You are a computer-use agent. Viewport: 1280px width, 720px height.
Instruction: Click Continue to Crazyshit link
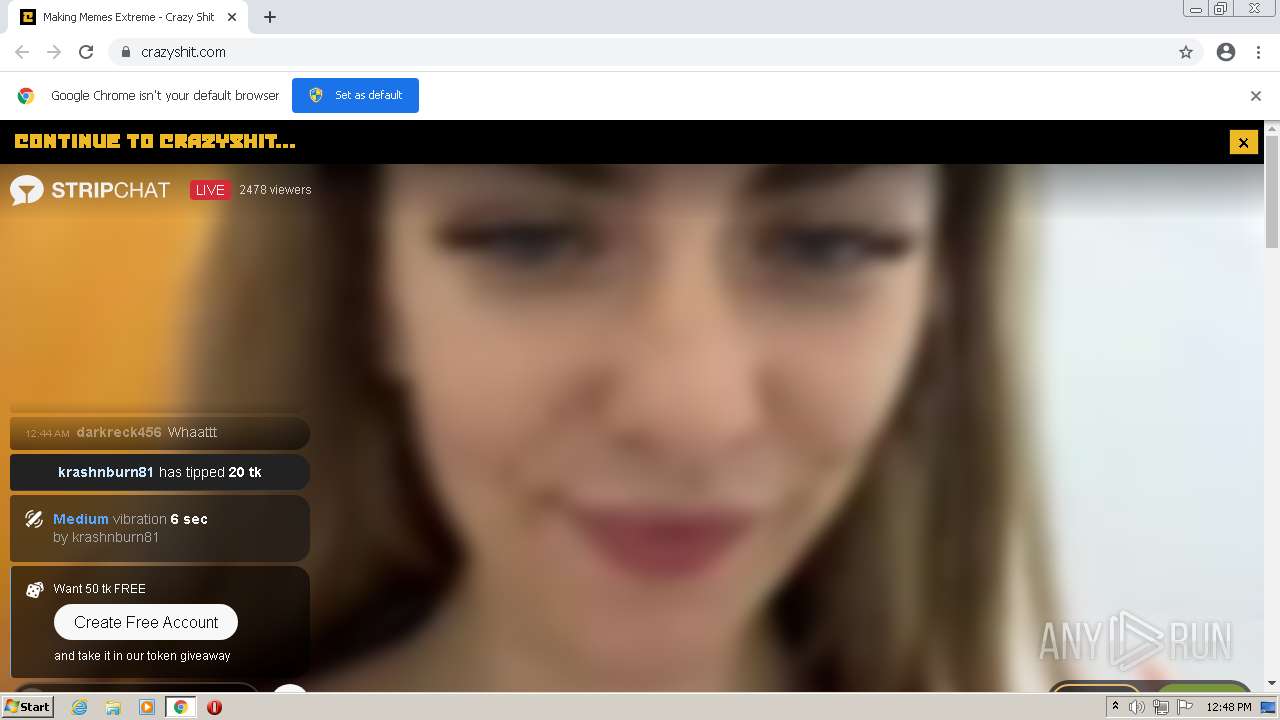[155, 142]
